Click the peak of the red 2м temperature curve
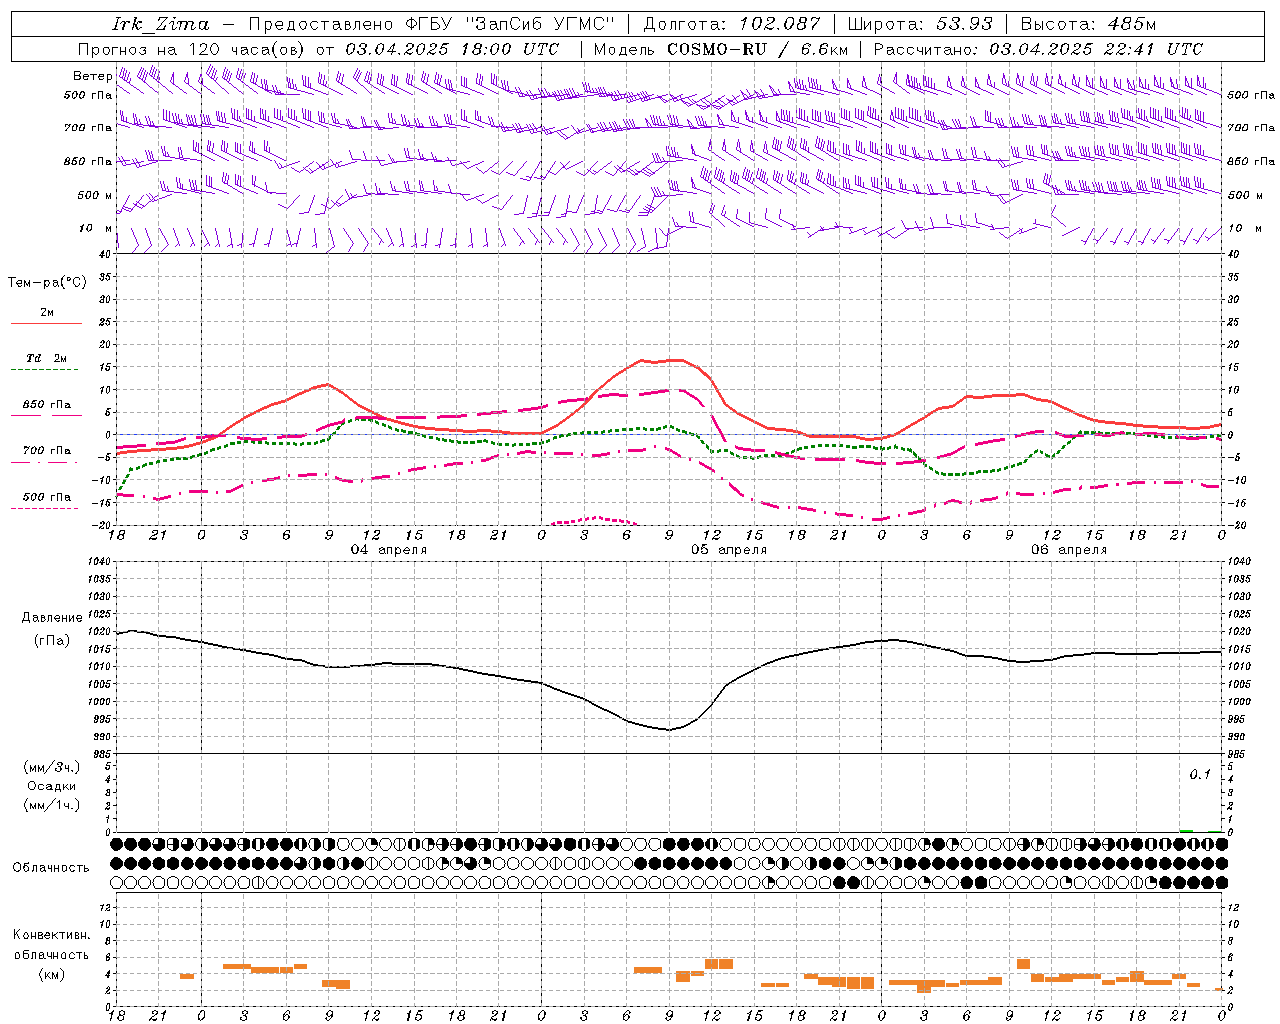Viewport: 1280px width, 1024px height. tap(676, 359)
